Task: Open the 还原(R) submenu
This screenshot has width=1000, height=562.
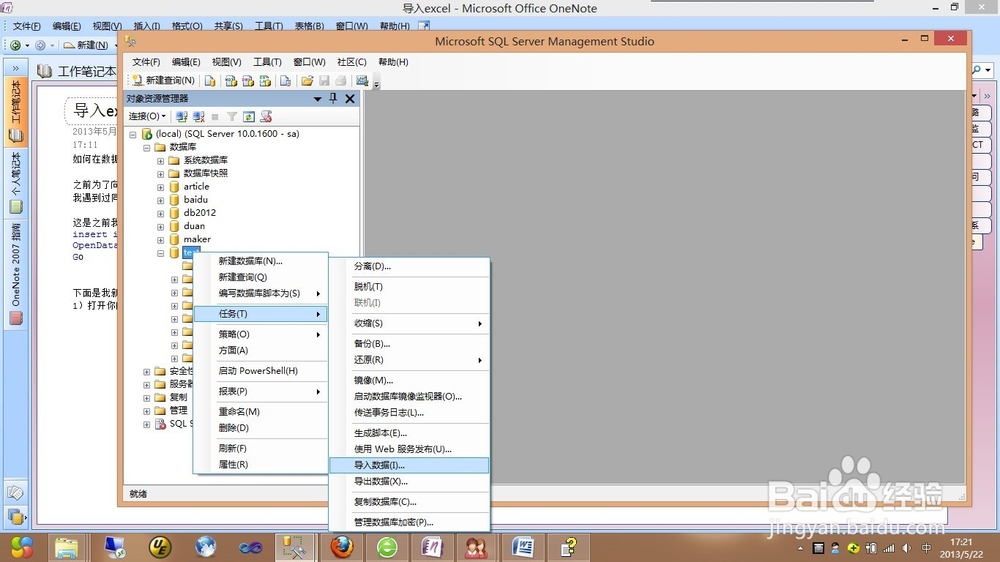Action: point(409,360)
